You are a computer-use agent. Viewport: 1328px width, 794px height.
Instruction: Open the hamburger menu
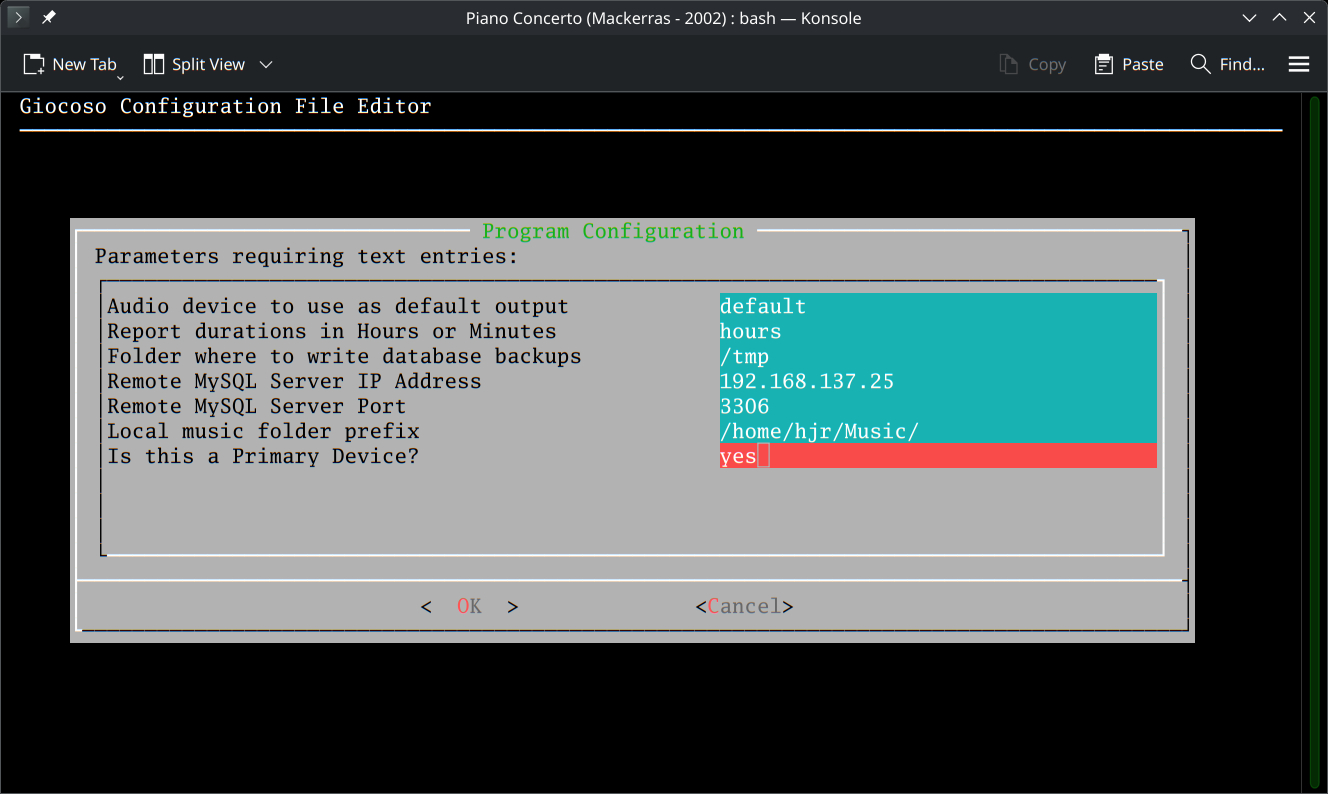tap(1299, 64)
